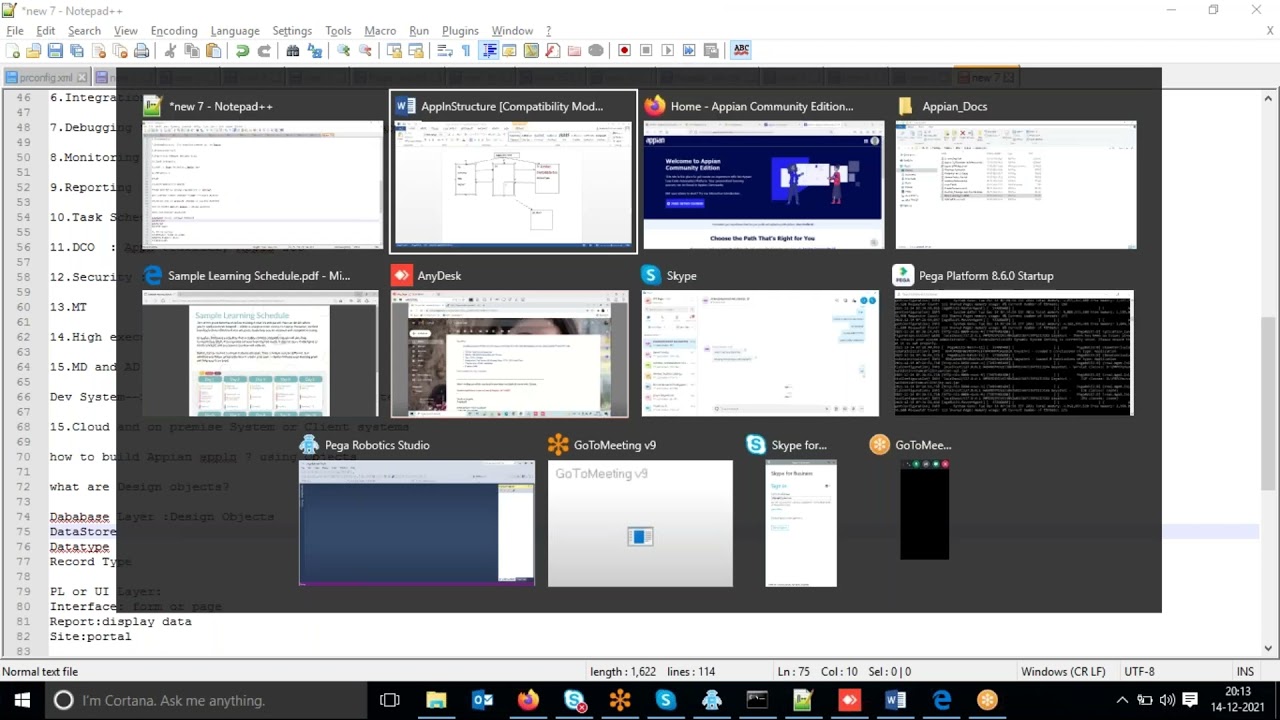Image resolution: width=1280 pixels, height=720 pixels.
Task: Open Word from the taskbar
Action: (895, 700)
